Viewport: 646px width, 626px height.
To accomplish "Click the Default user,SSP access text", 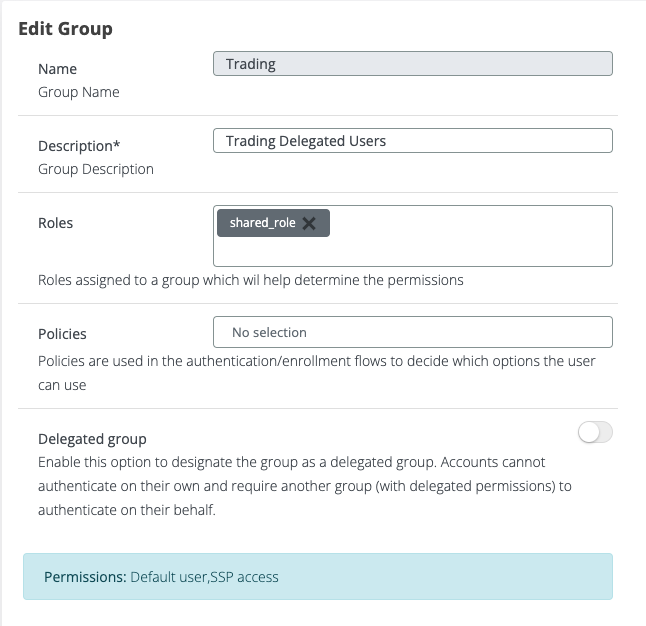I will pos(204,577).
